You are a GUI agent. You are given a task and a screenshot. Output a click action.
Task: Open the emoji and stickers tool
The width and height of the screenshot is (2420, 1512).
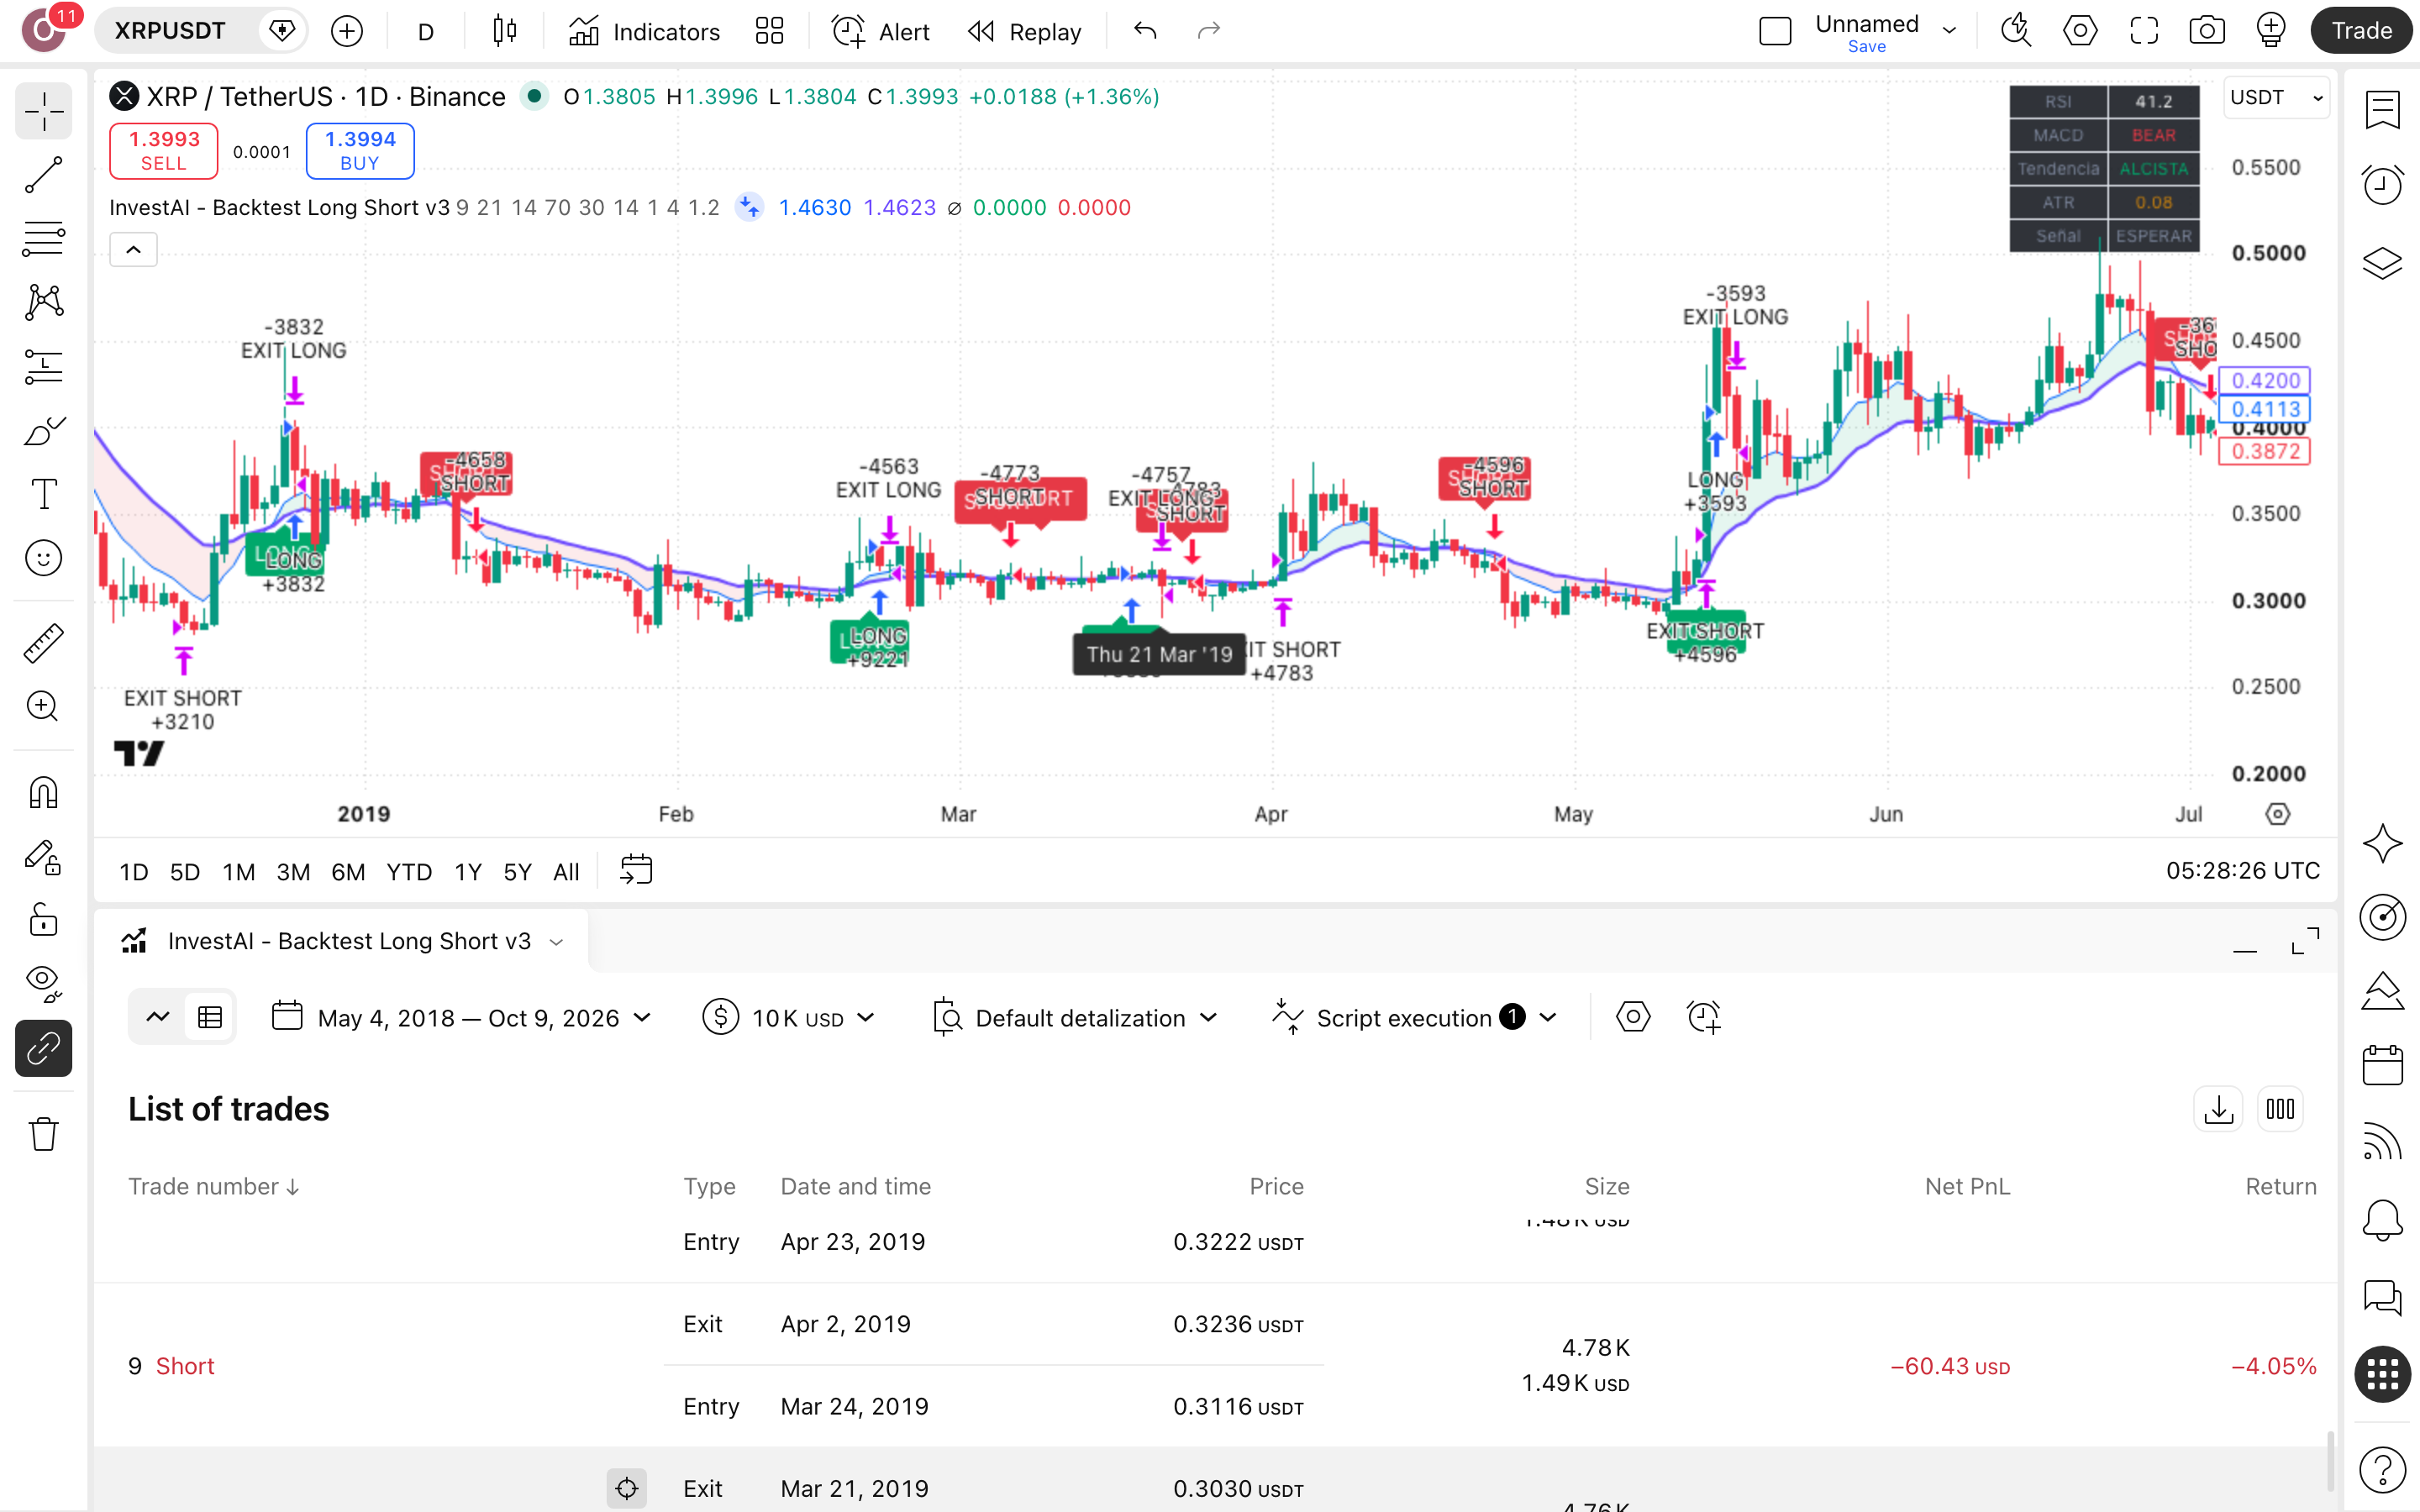click(x=43, y=558)
